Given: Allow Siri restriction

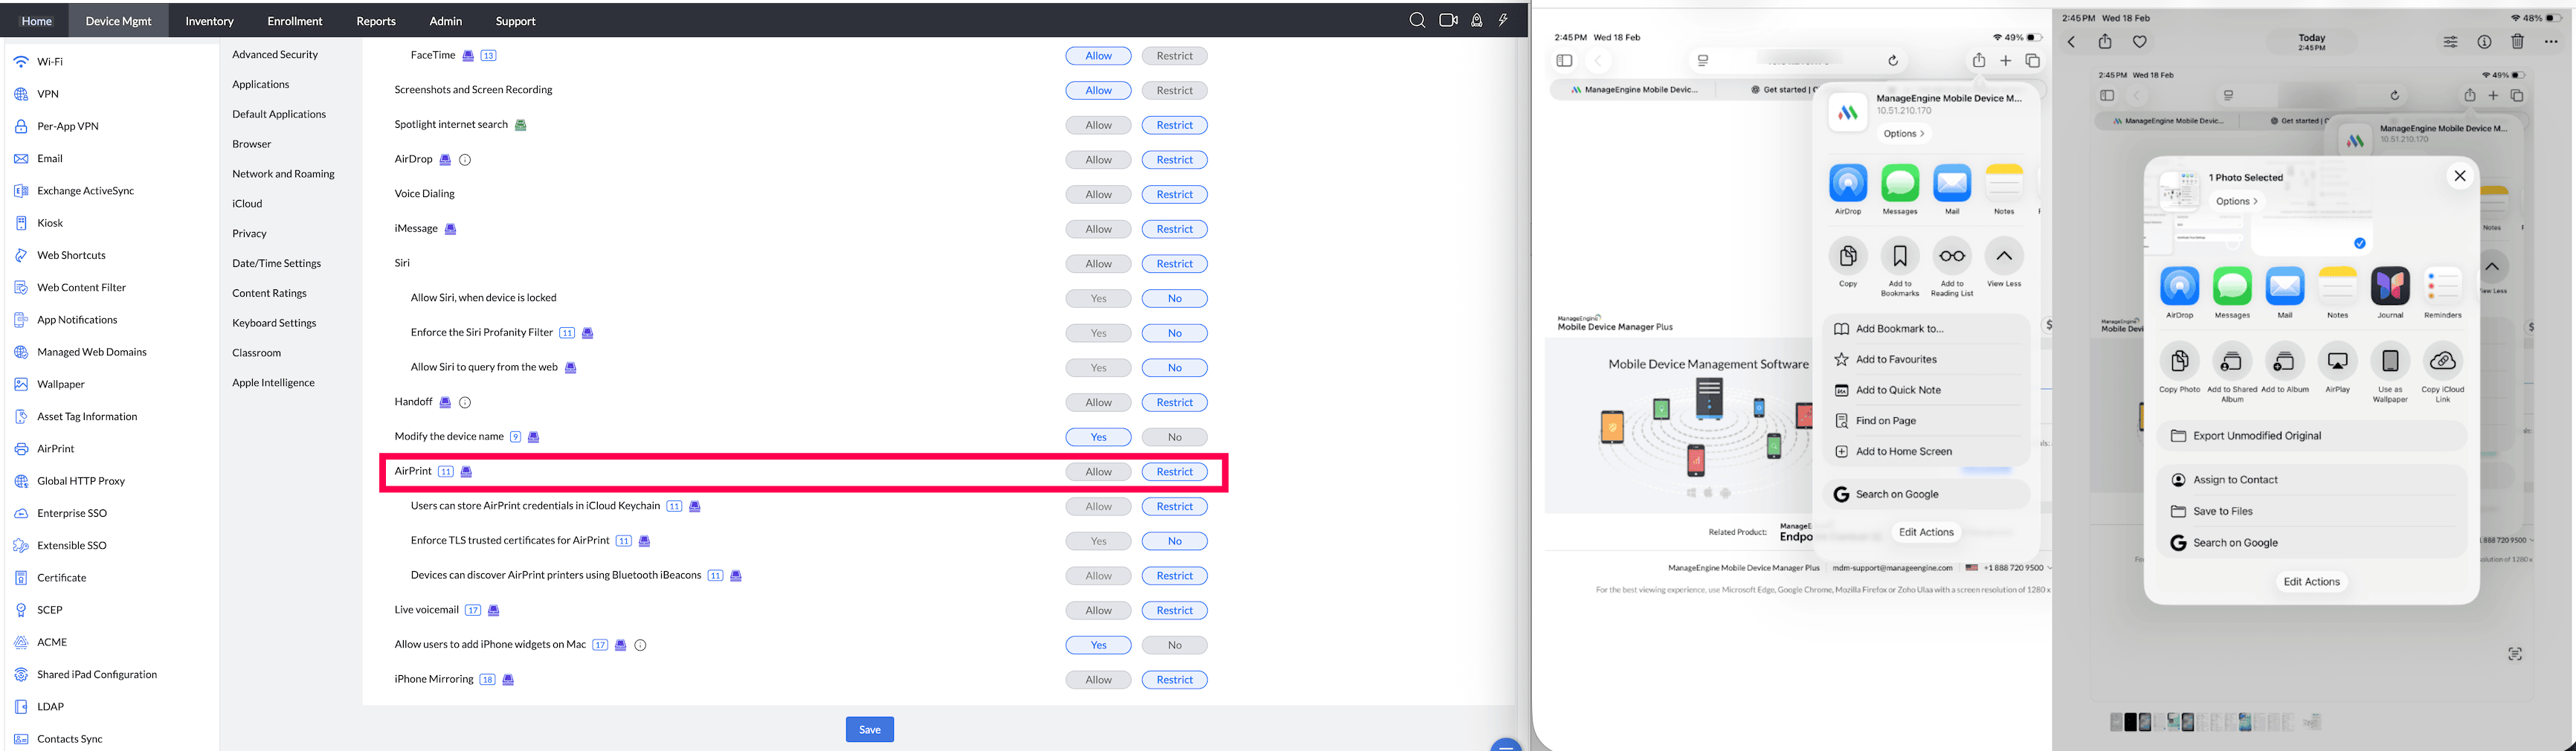Looking at the screenshot, I should 1098,264.
